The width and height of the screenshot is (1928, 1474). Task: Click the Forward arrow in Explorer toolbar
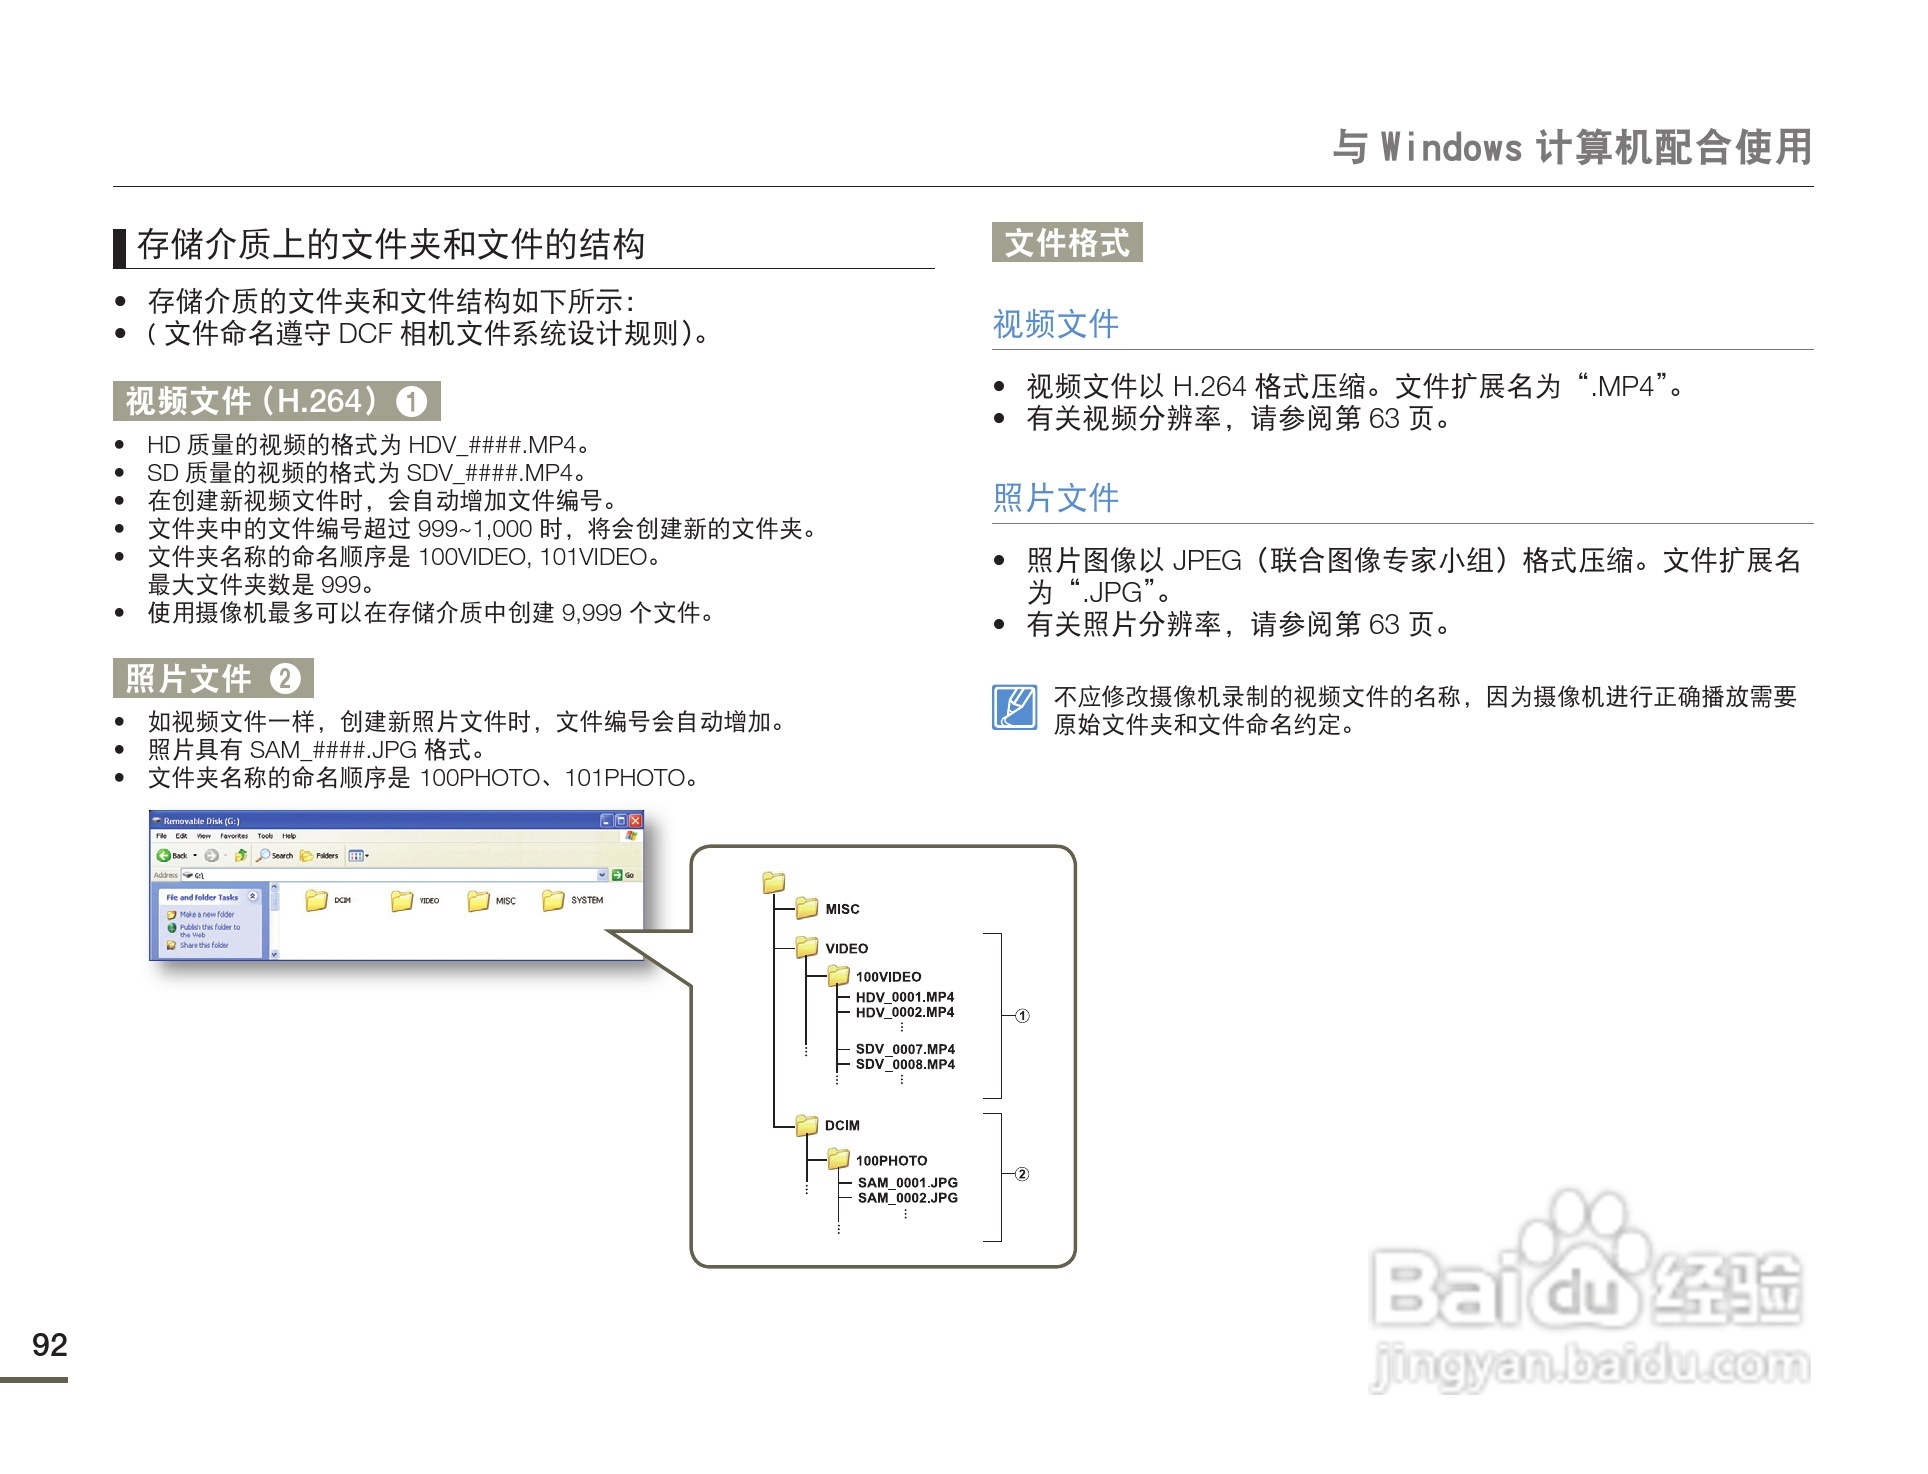(211, 855)
